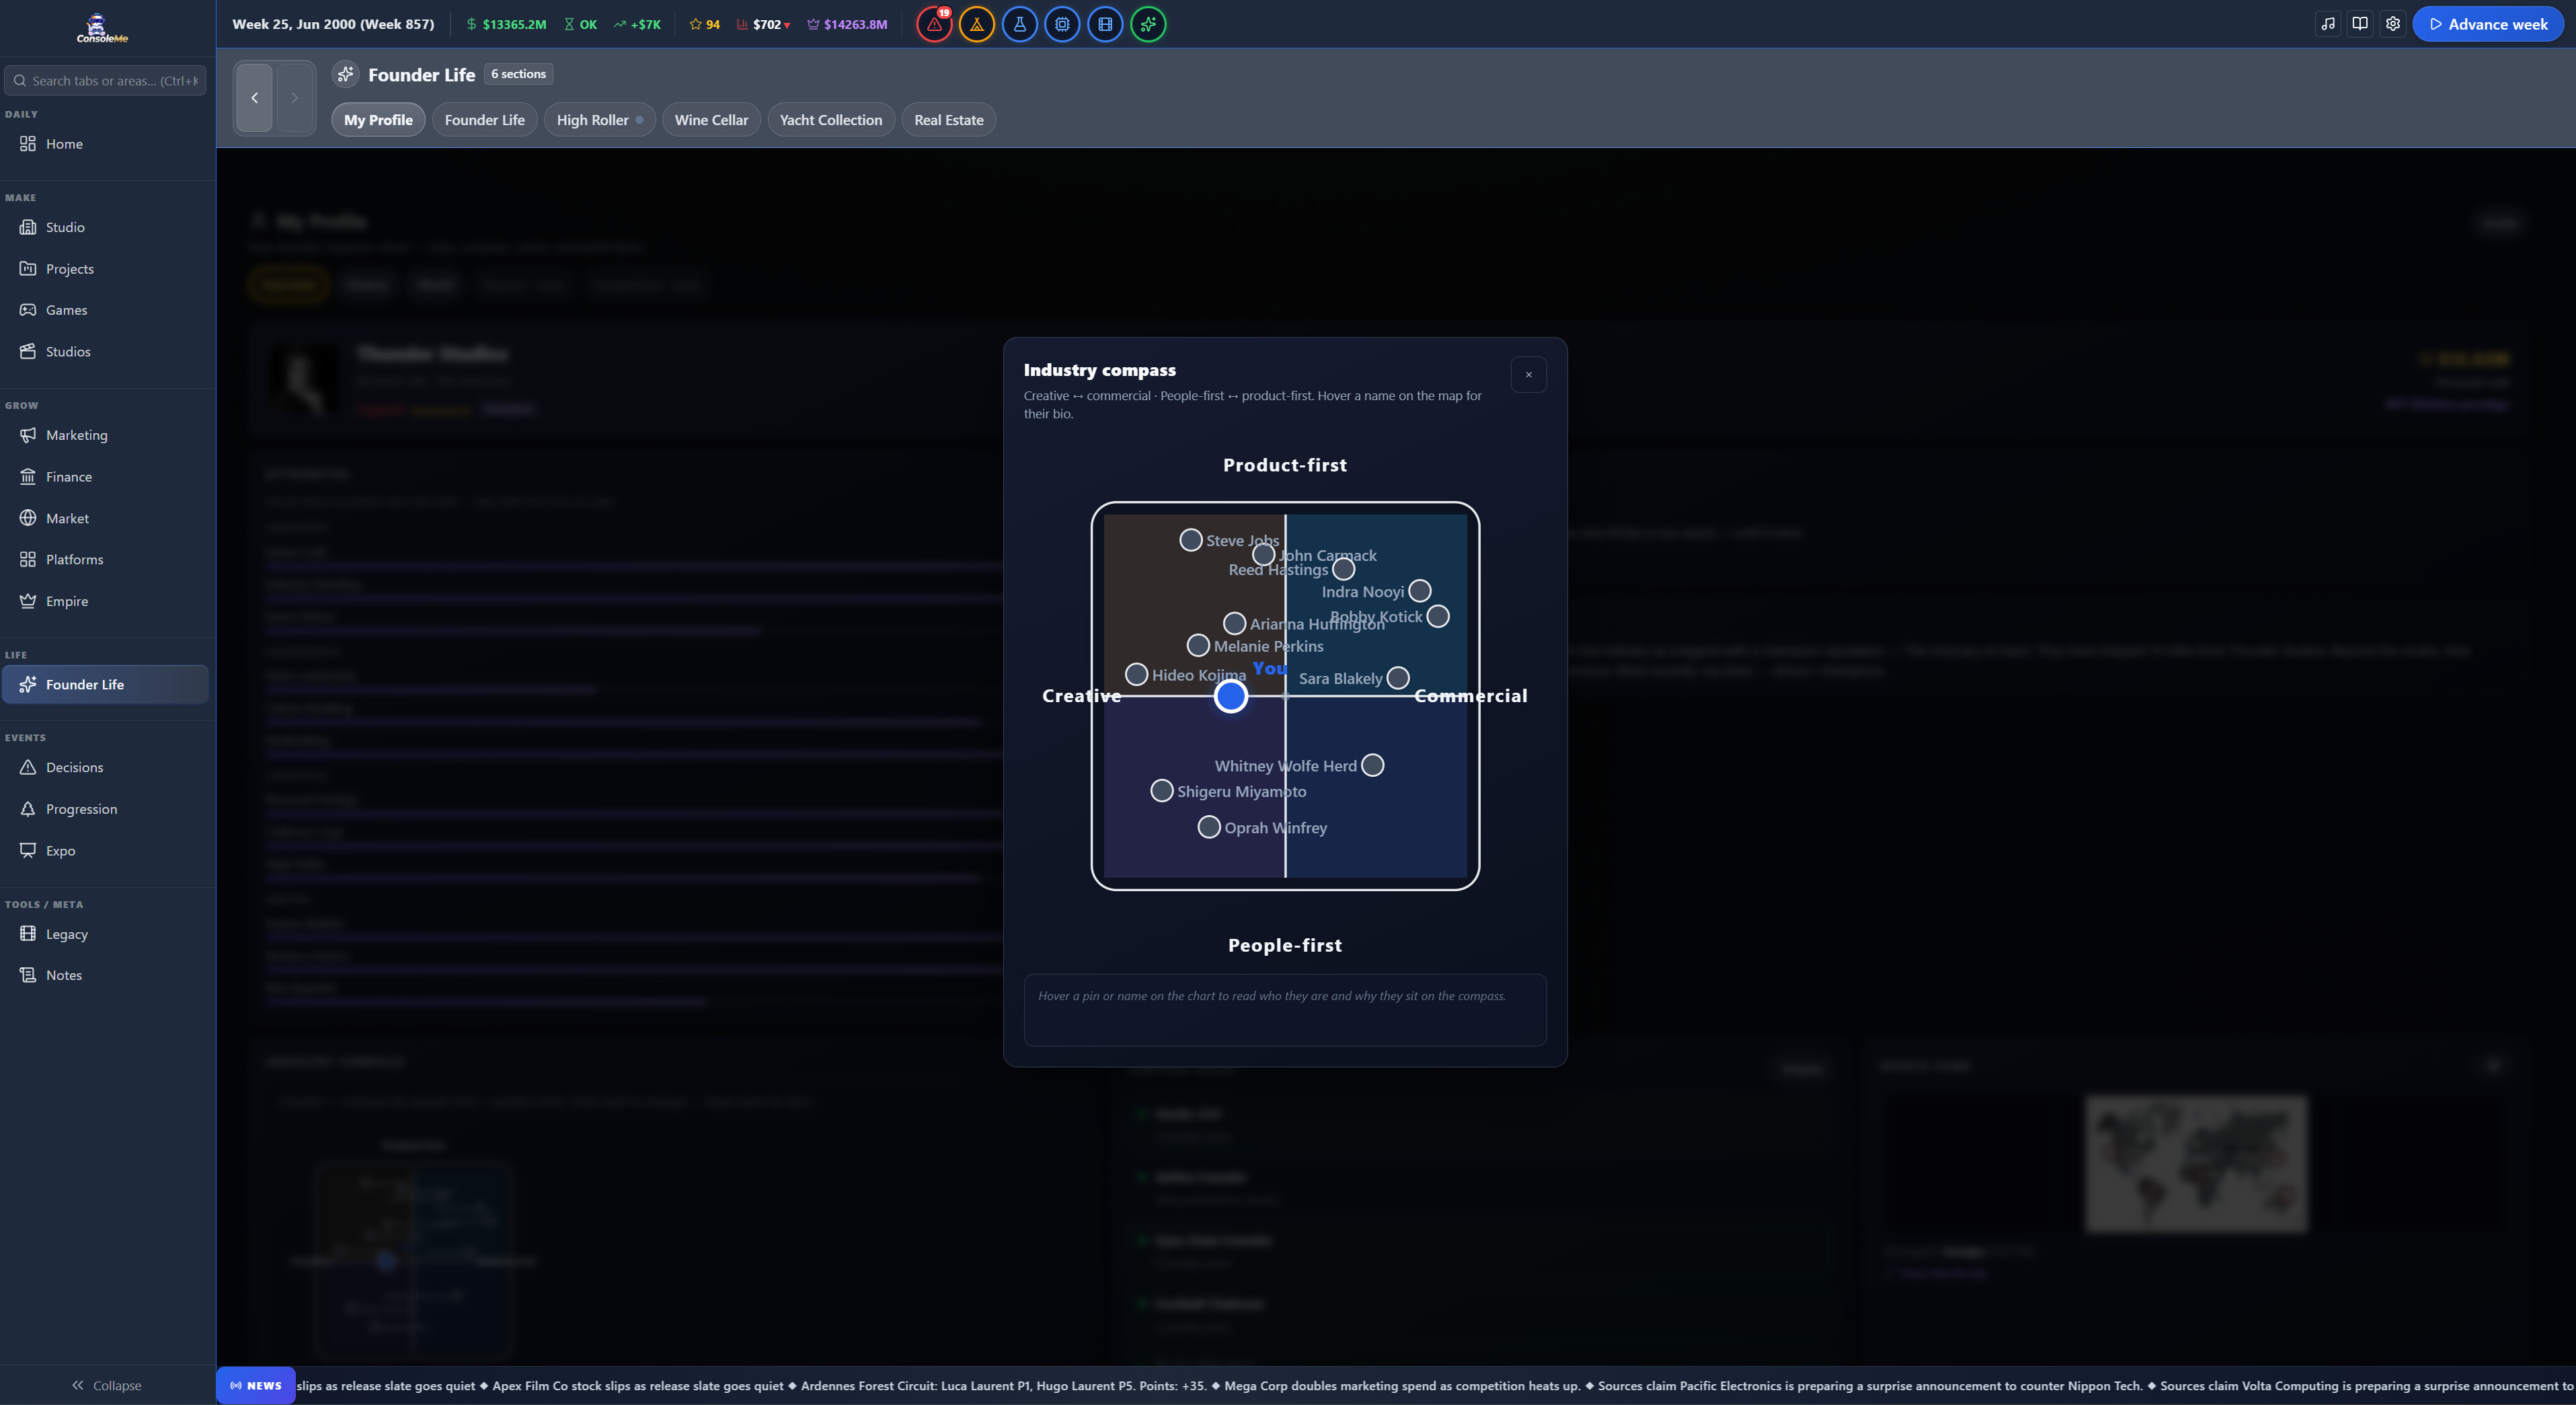The image size is (2576, 1405).
Task: Select the Melanie Perkins pin
Action: click(x=1198, y=645)
